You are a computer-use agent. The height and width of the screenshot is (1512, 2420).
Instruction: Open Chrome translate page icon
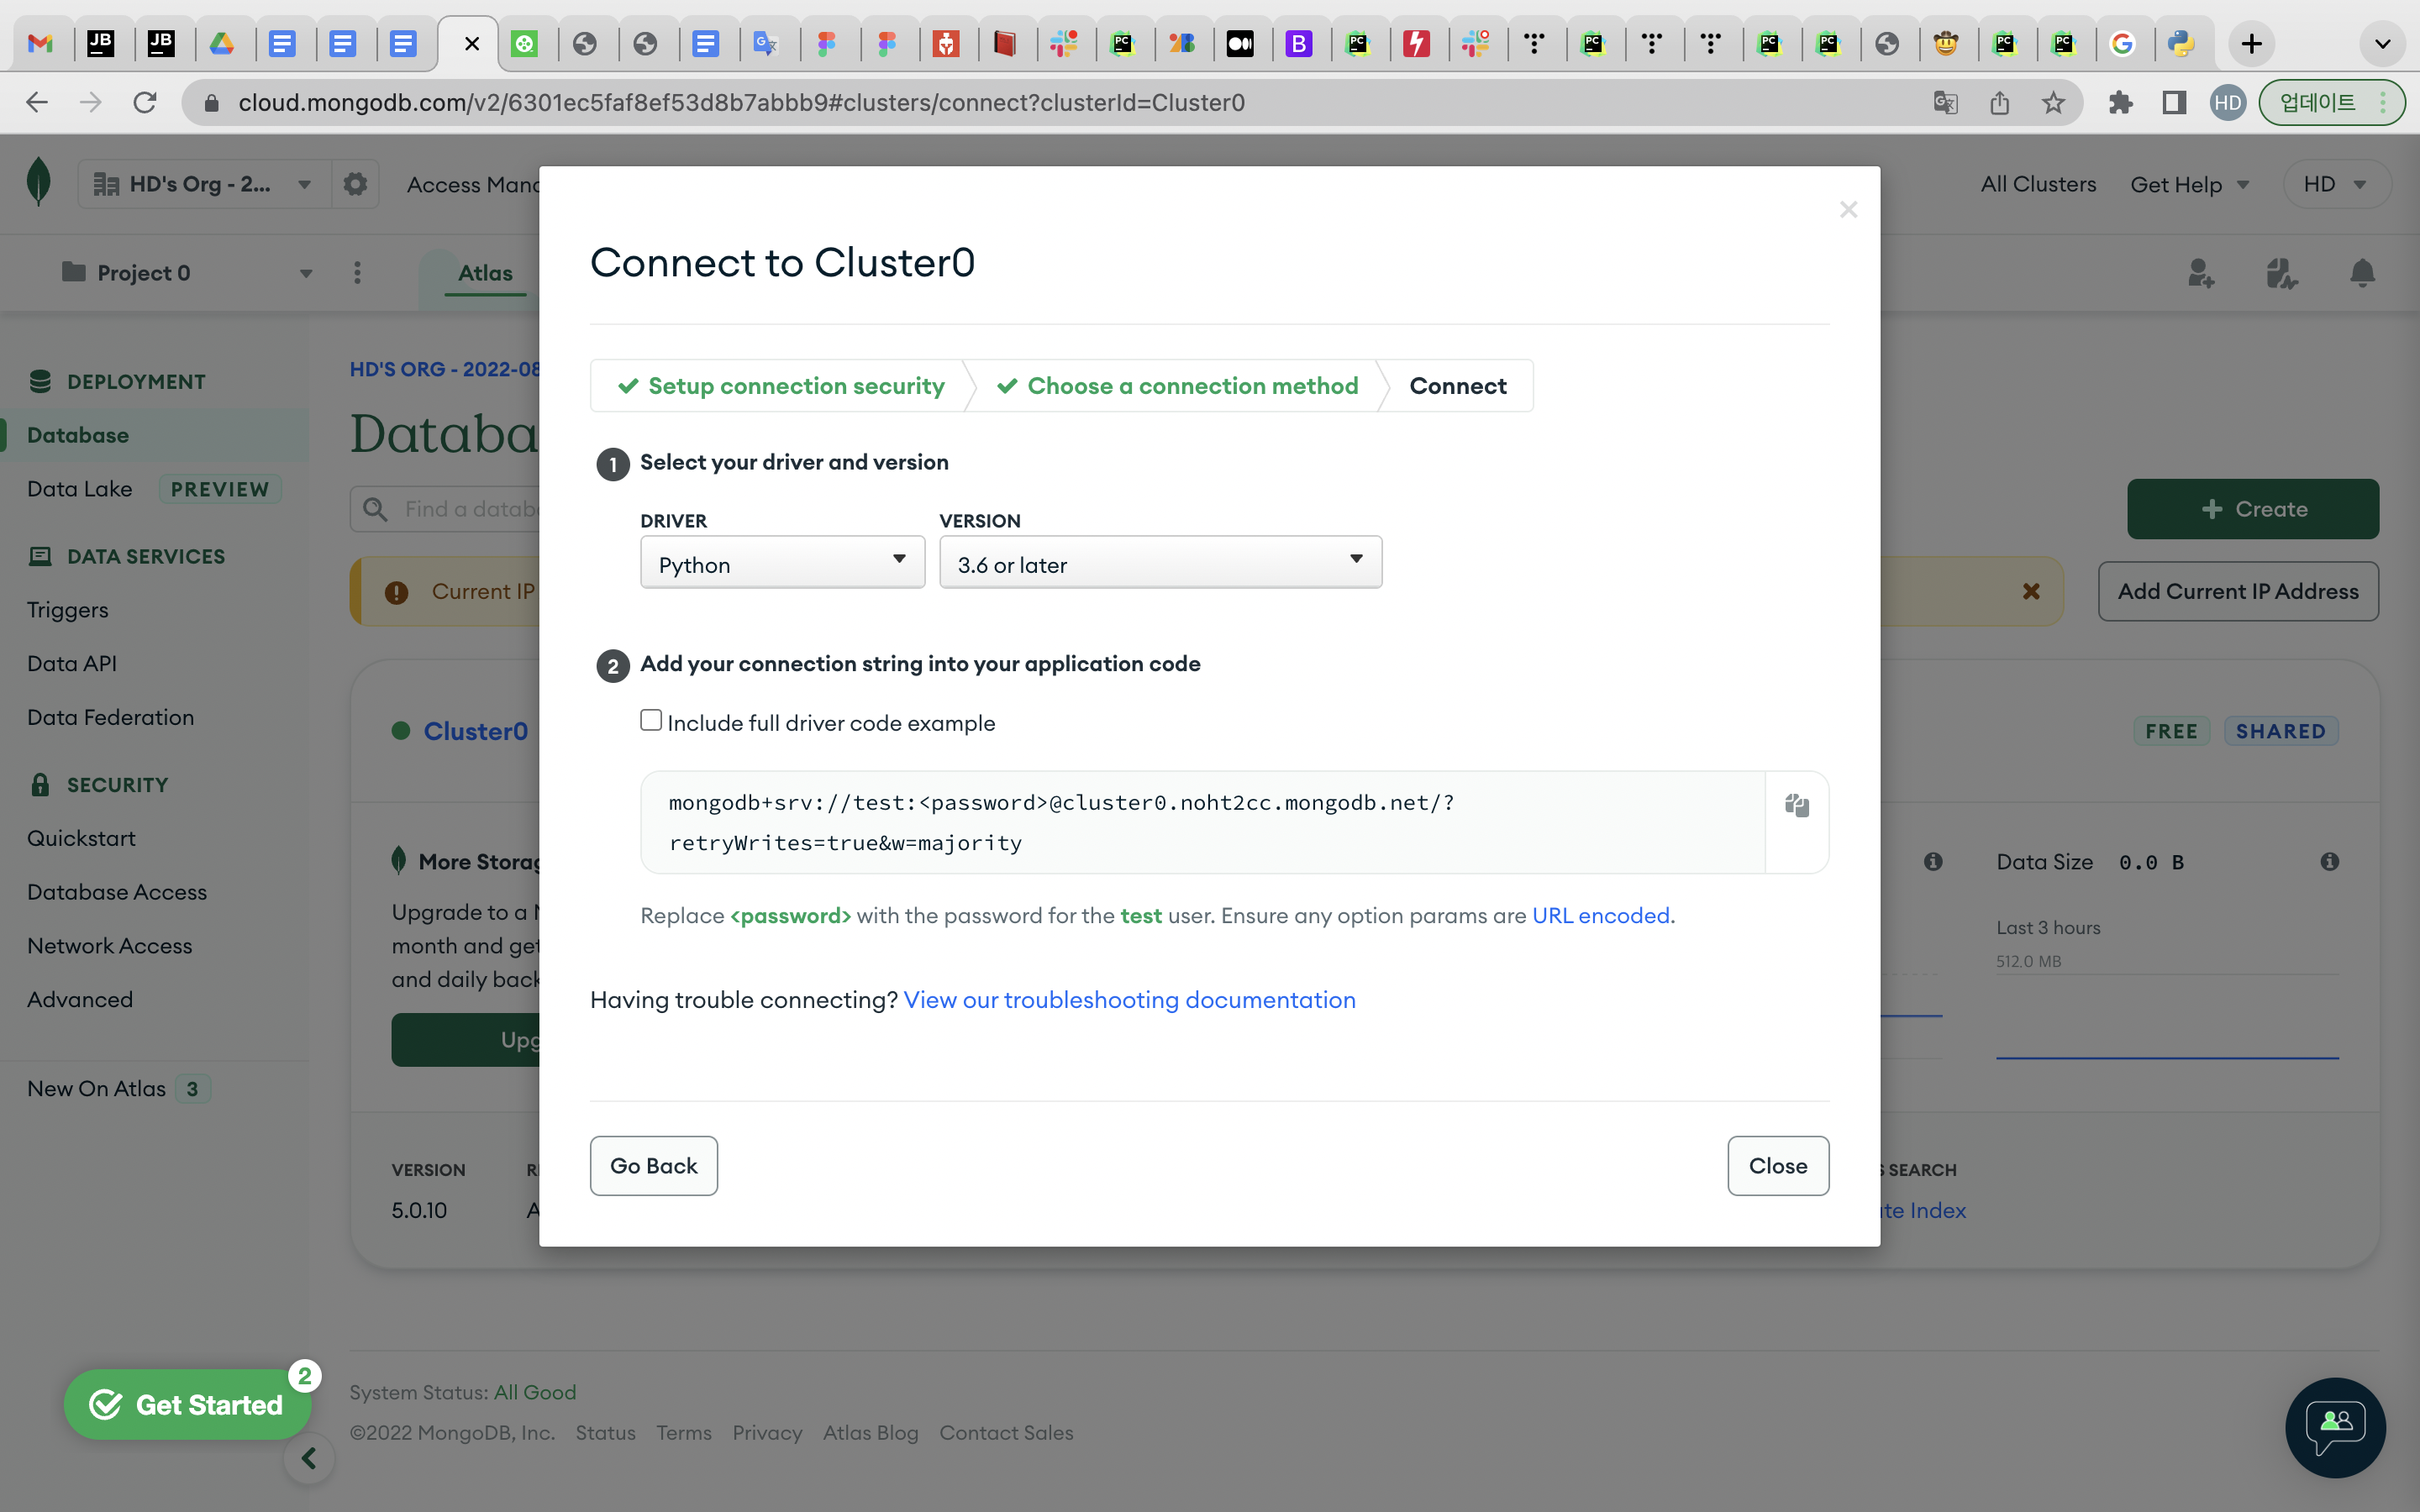(x=1945, y=102)
